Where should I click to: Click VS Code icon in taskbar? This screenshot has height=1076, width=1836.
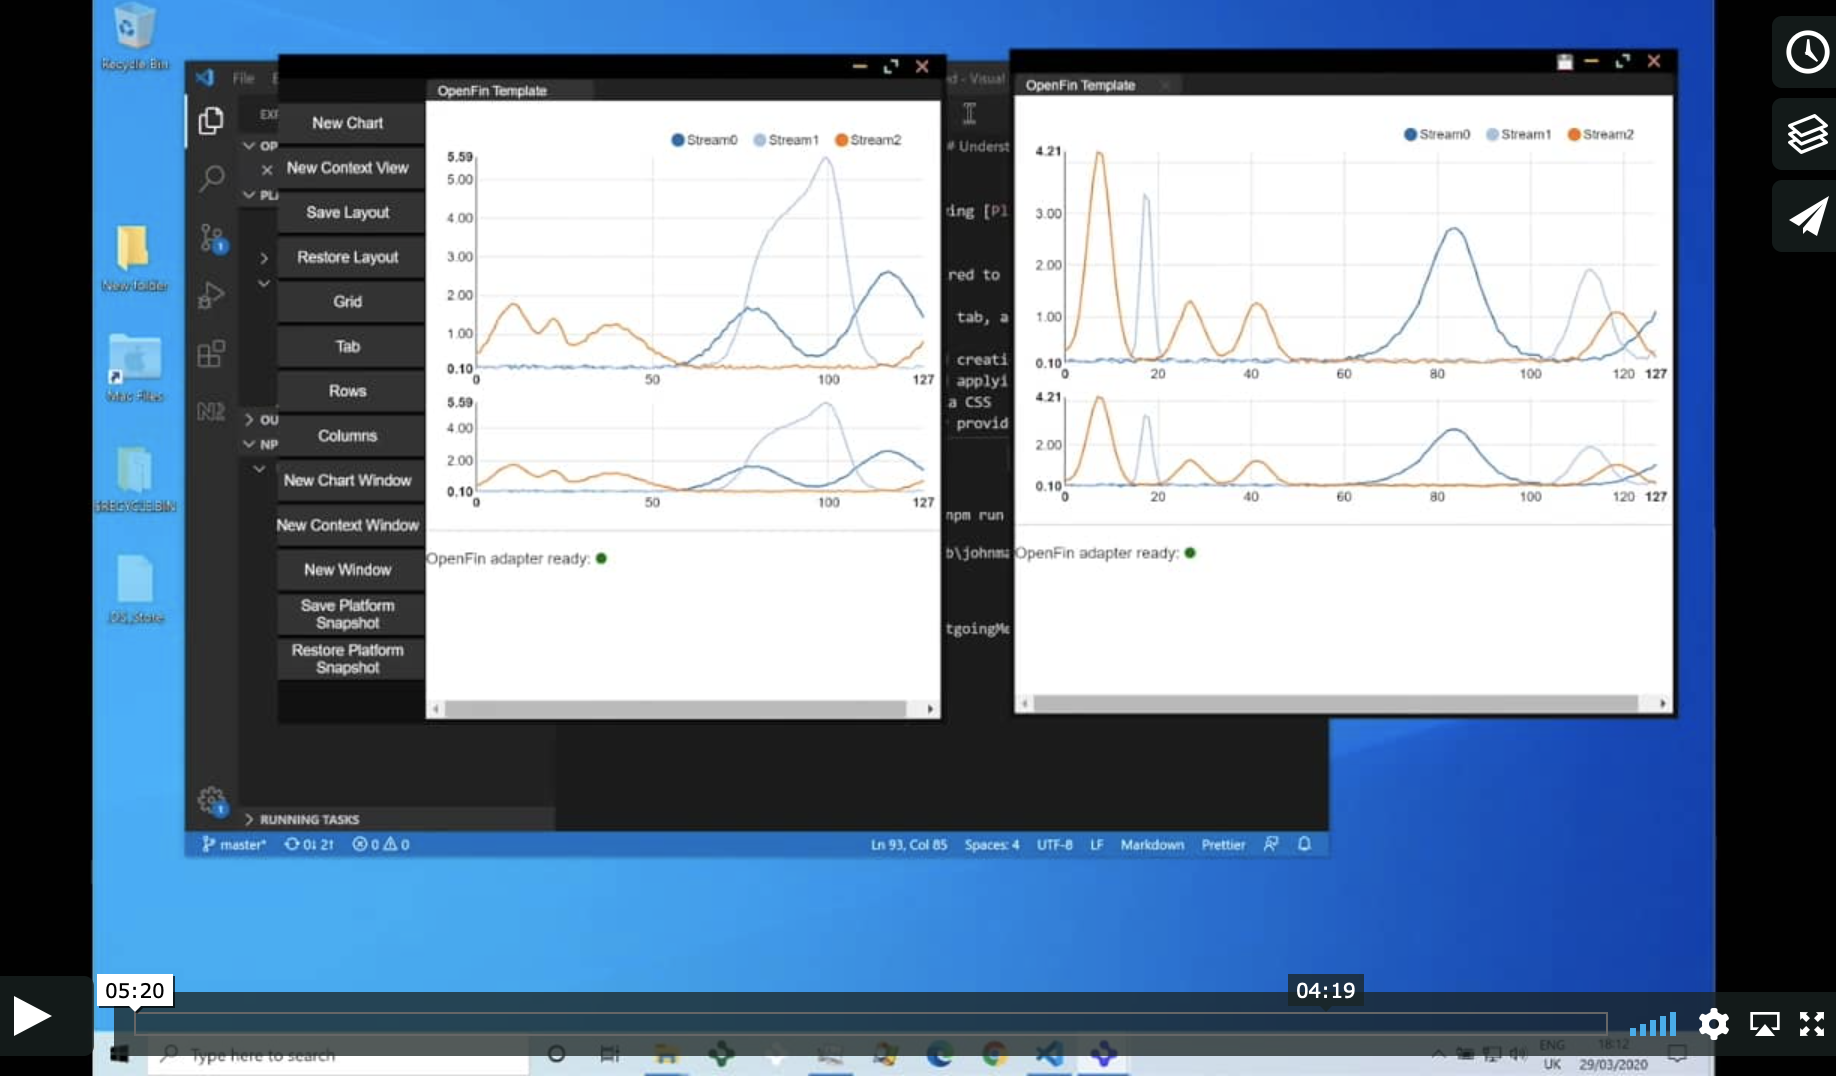[1048, 1054]
